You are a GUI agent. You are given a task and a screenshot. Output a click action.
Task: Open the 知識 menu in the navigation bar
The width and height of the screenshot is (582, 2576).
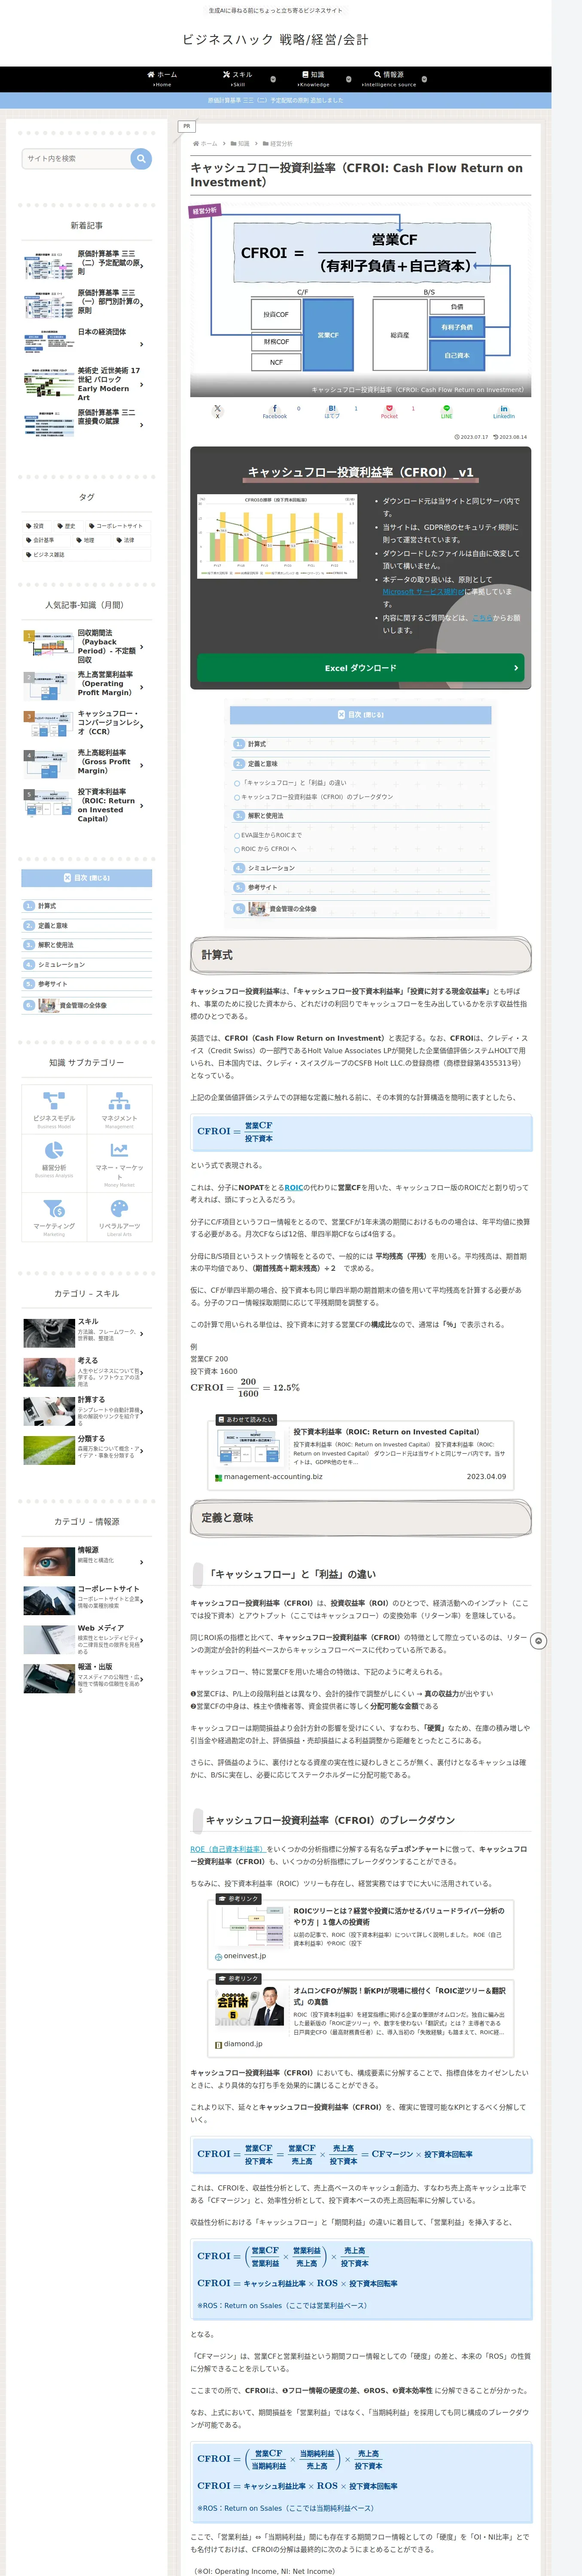point(313,78)
